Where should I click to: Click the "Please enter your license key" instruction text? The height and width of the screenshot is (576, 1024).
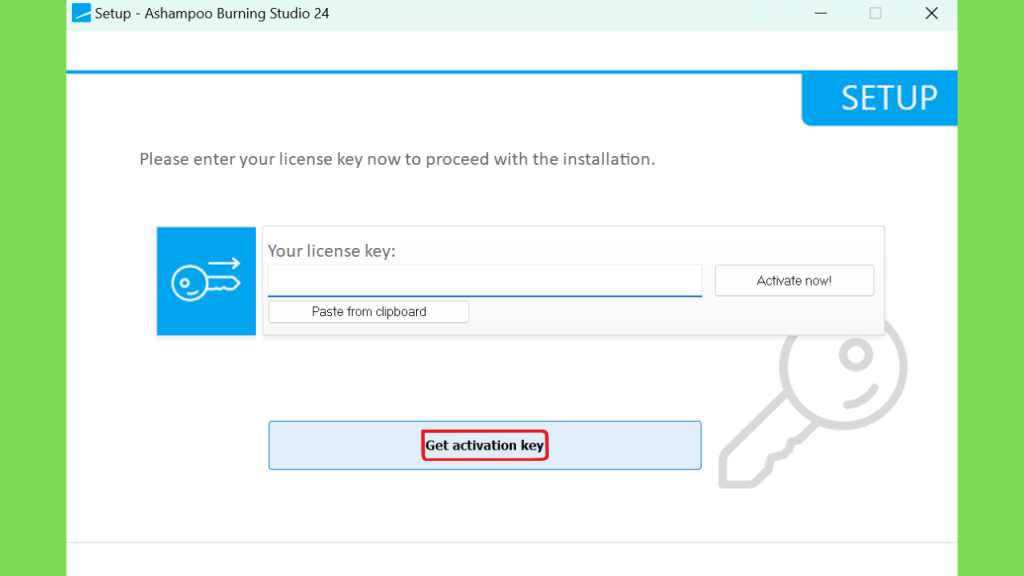click(x=397, y=159)
